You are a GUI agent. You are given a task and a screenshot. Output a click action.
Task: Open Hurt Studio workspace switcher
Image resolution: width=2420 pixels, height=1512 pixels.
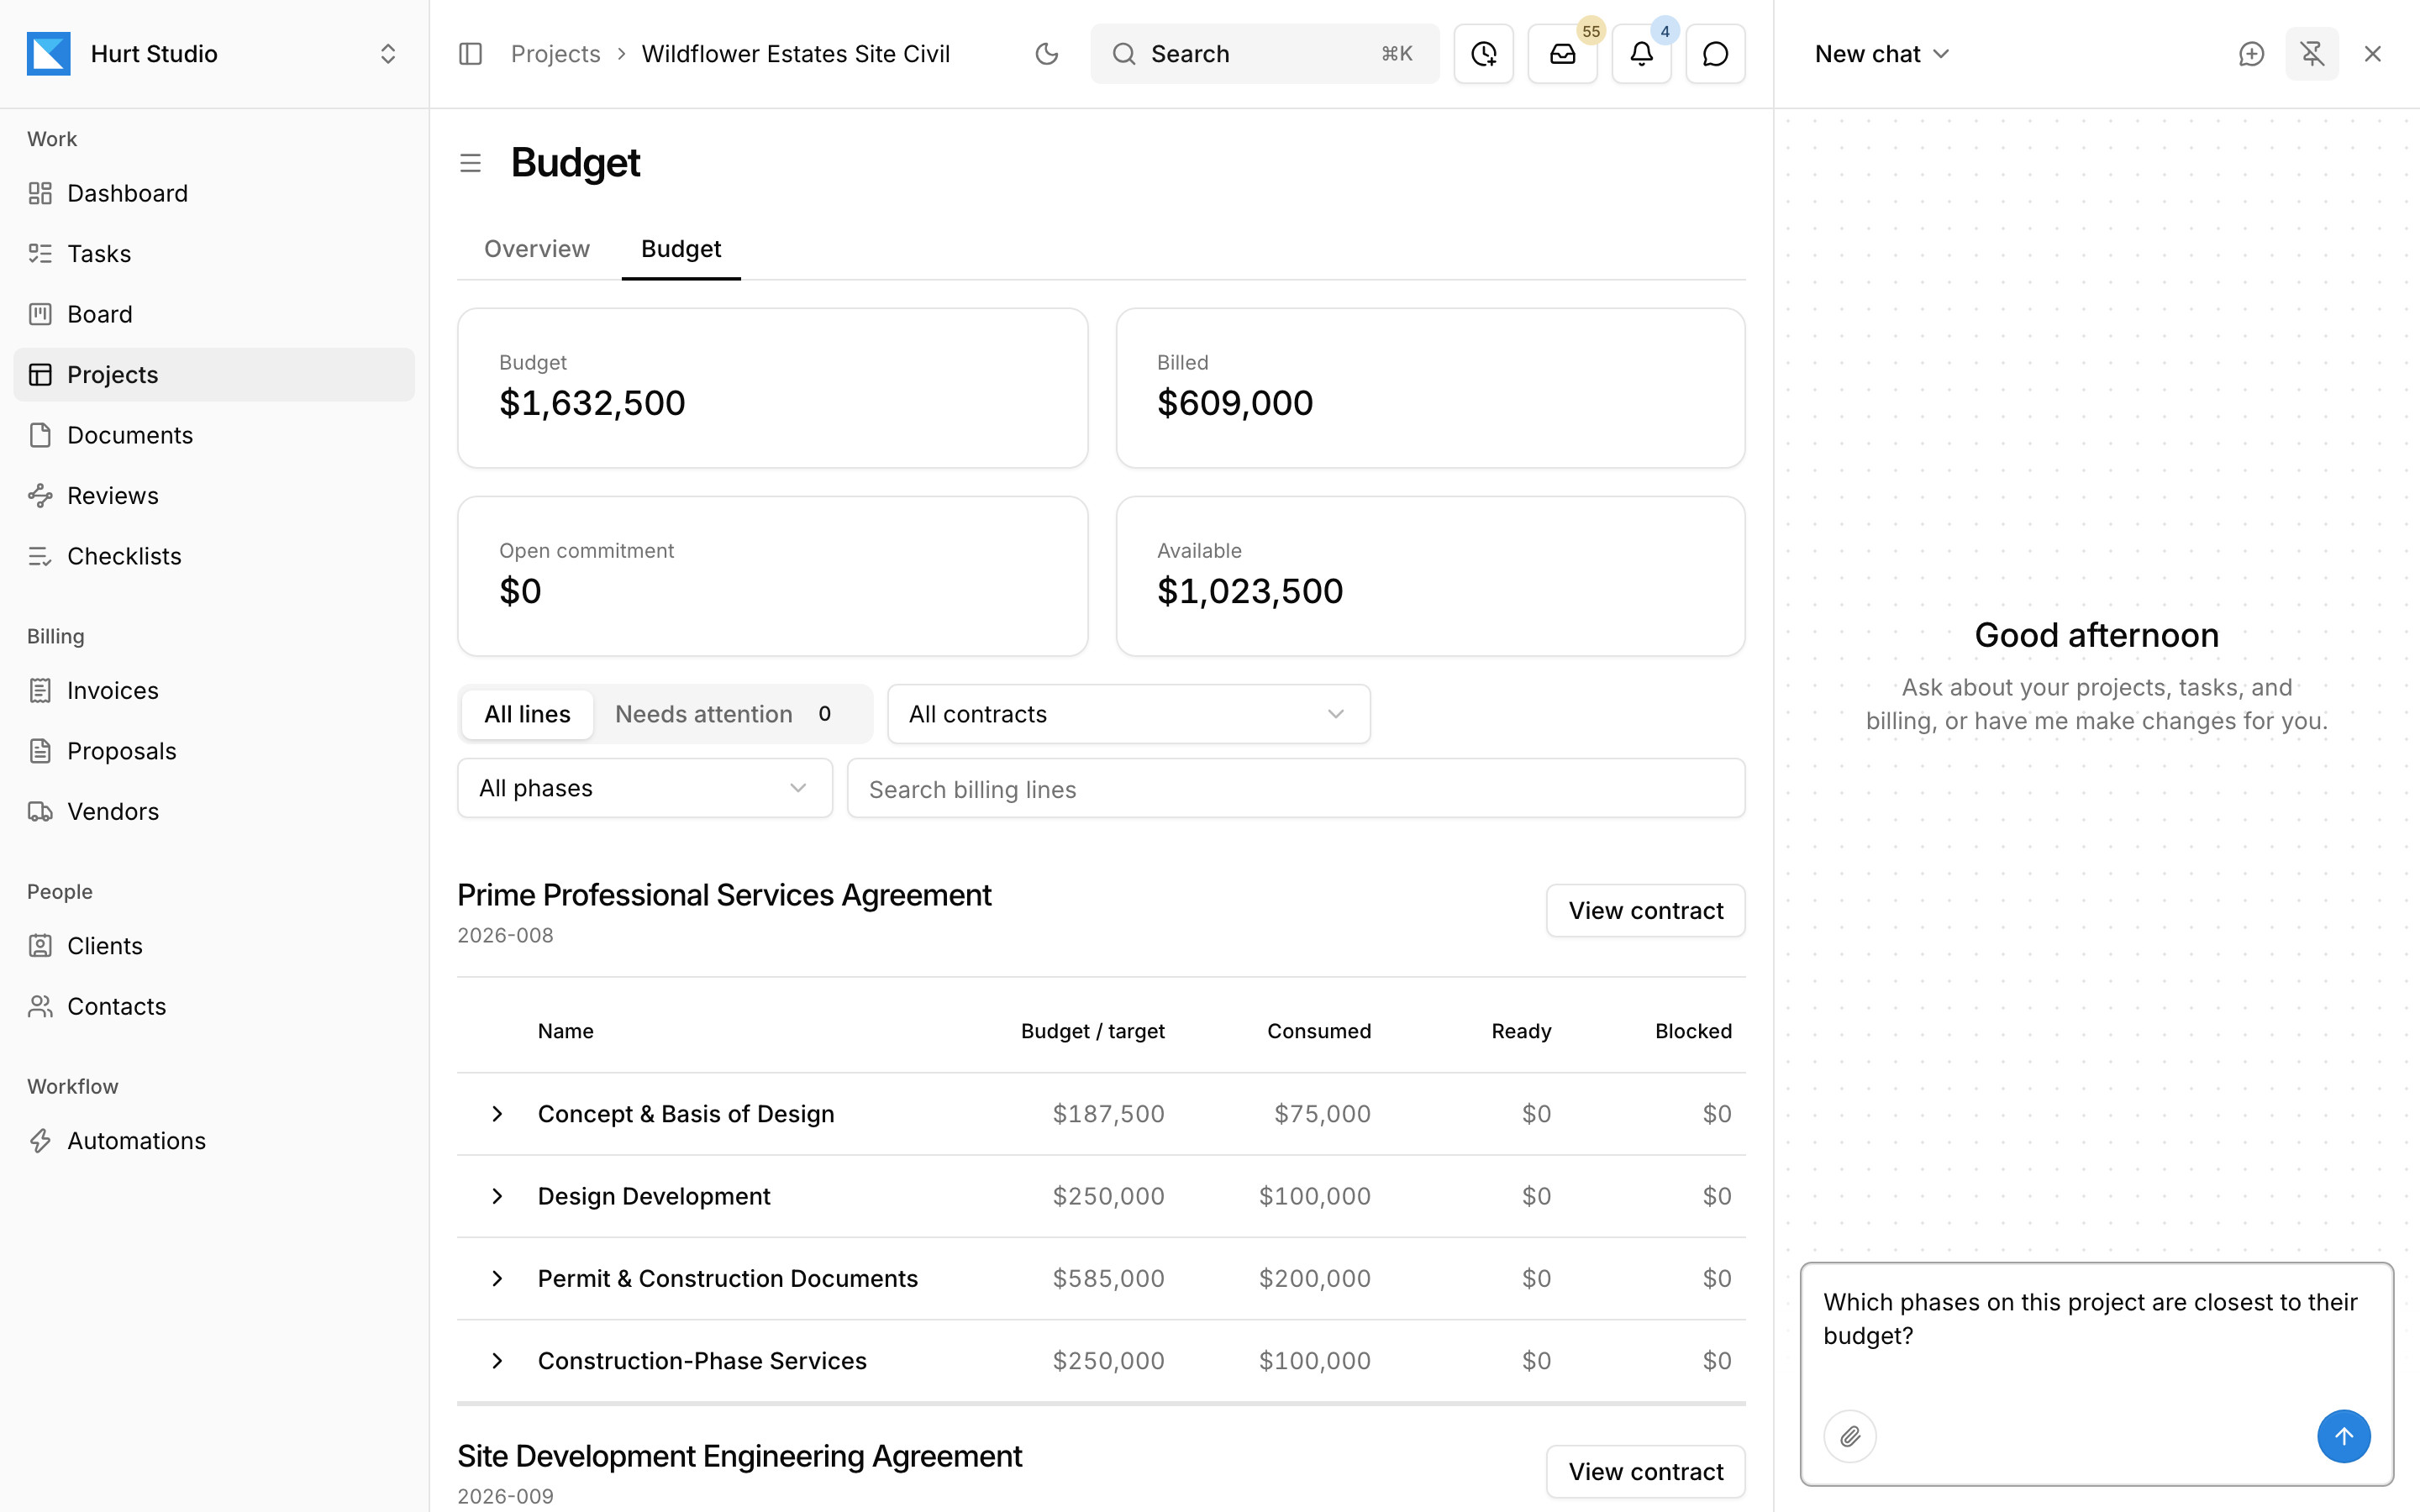(214, 54)
